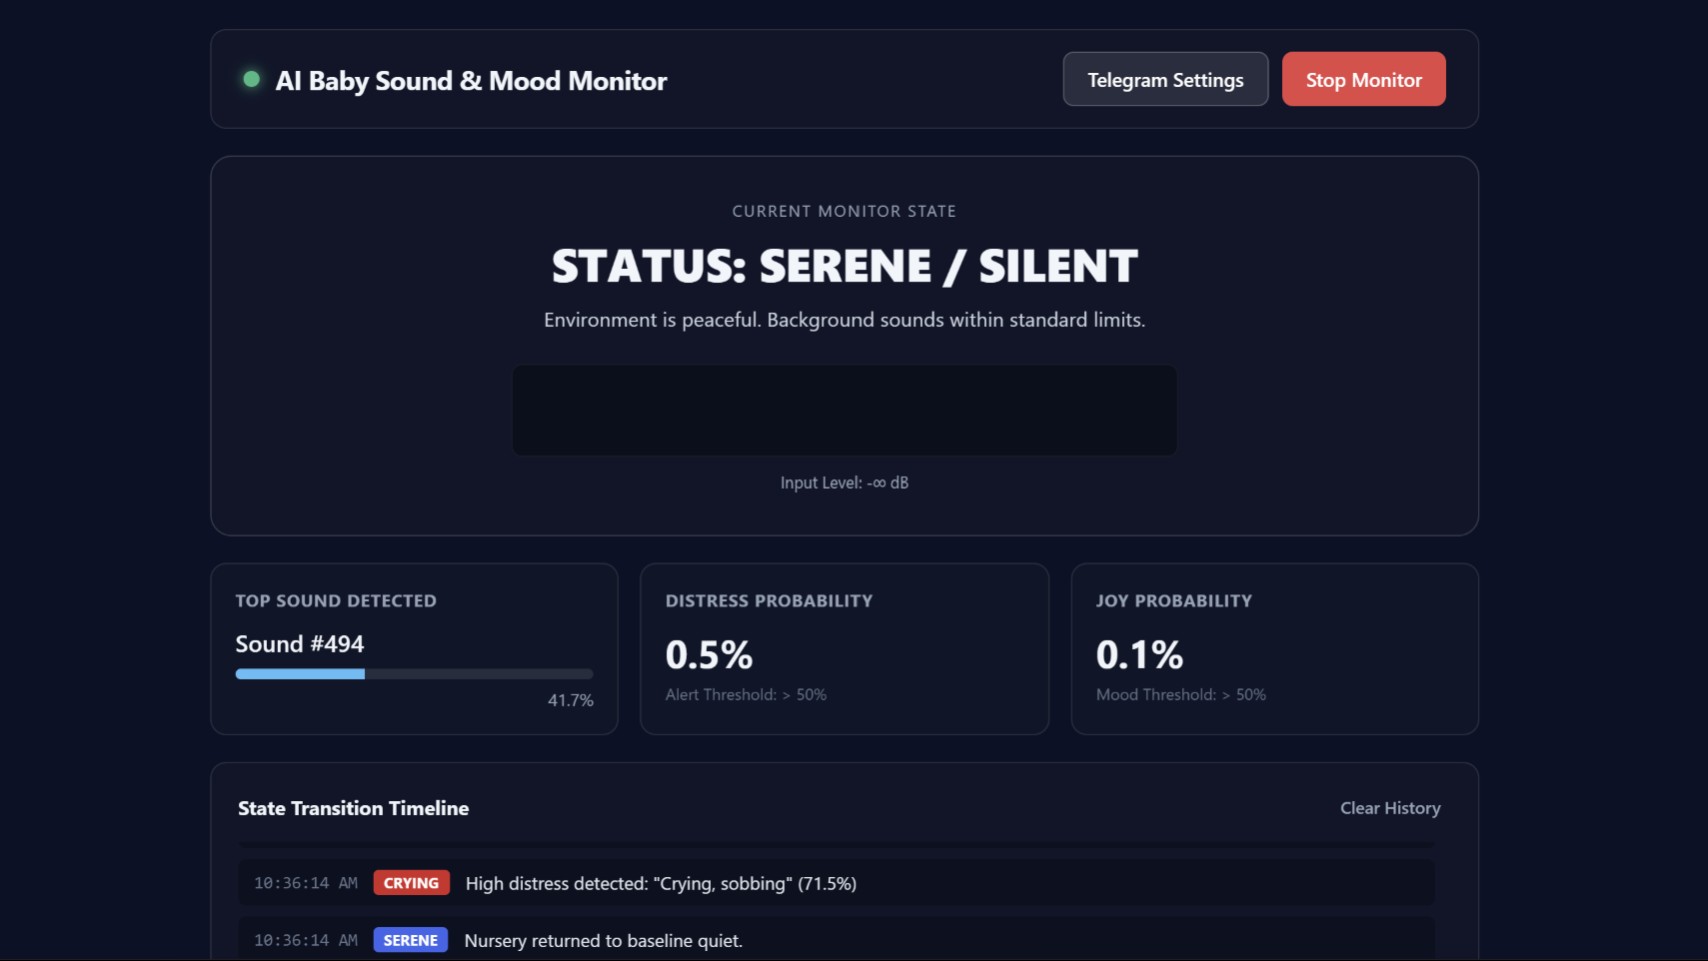This screenshot has height=961, width=1708.
Task: Click the timestamp on the SERENE row
Action: tap(306, 940)
